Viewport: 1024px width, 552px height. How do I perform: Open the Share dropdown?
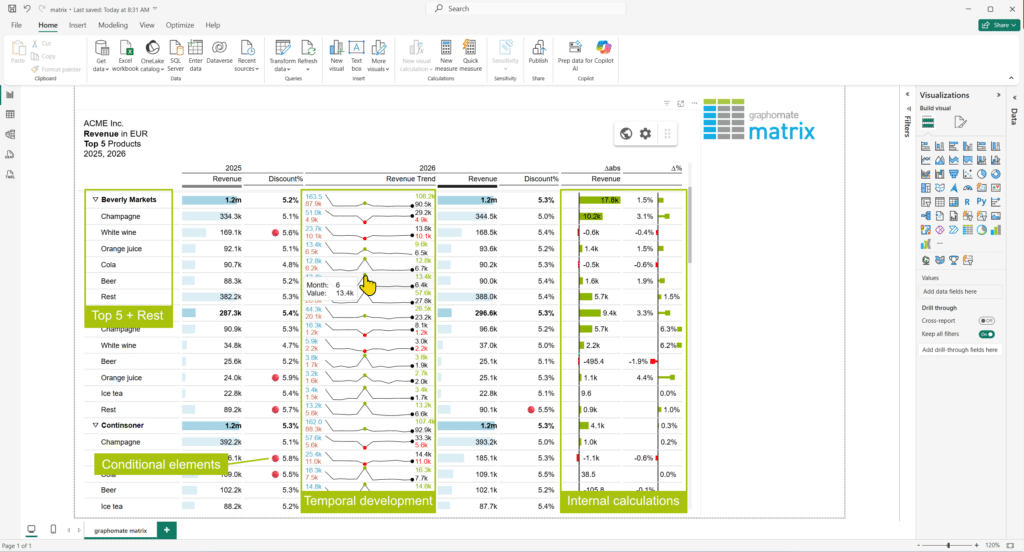[x=999, y=25]
